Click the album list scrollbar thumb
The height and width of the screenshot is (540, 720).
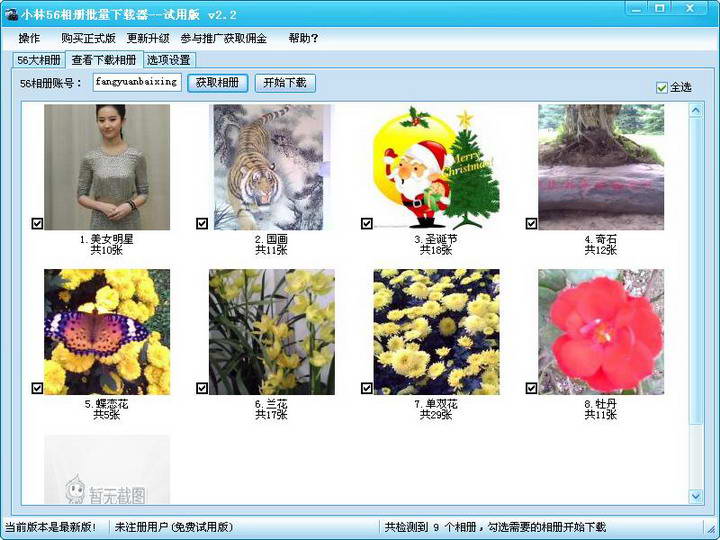[x=696, y=271]
